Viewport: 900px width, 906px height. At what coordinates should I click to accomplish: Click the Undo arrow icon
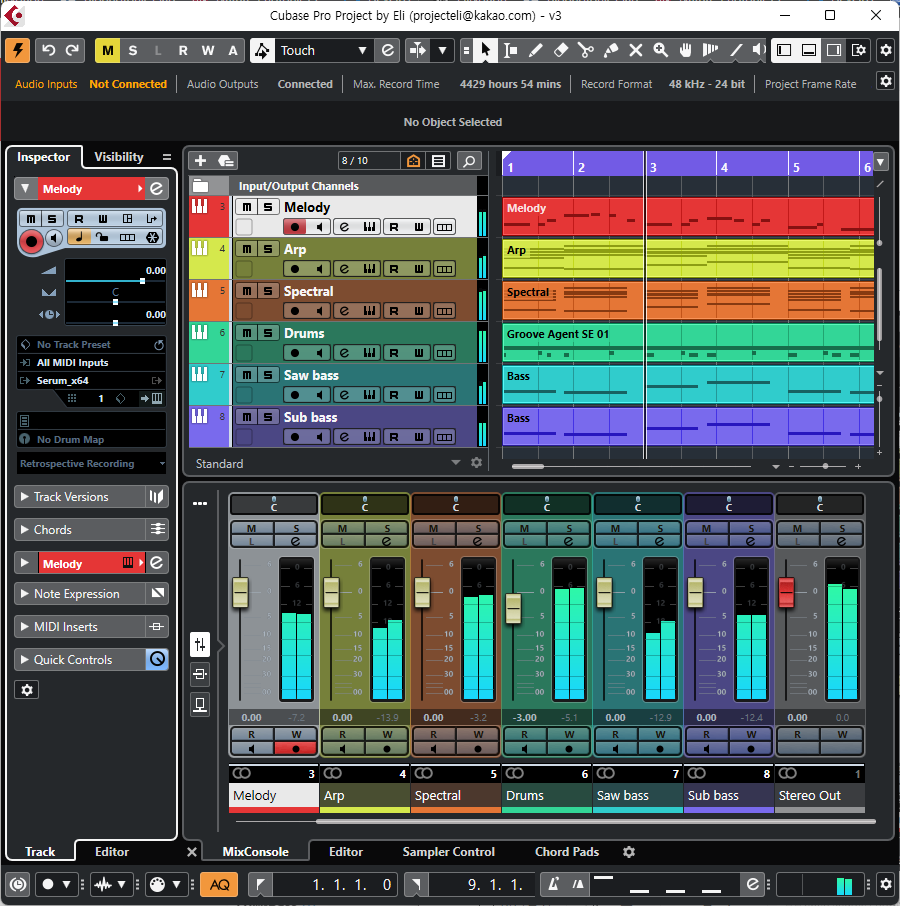(x=49, y=51)
